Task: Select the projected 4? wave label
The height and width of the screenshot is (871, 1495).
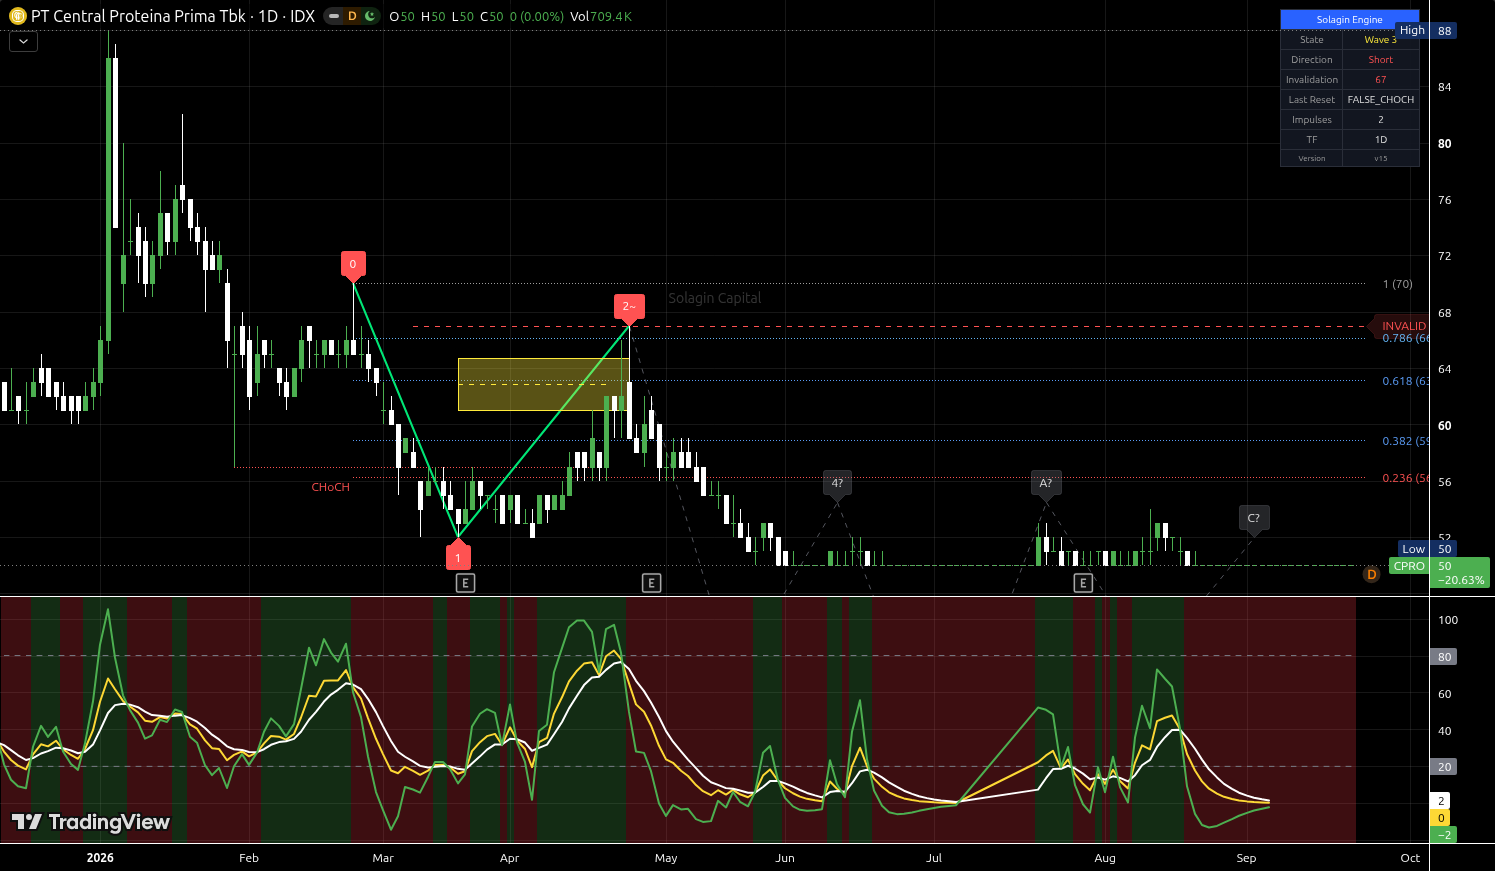Action: click(837, 482)
